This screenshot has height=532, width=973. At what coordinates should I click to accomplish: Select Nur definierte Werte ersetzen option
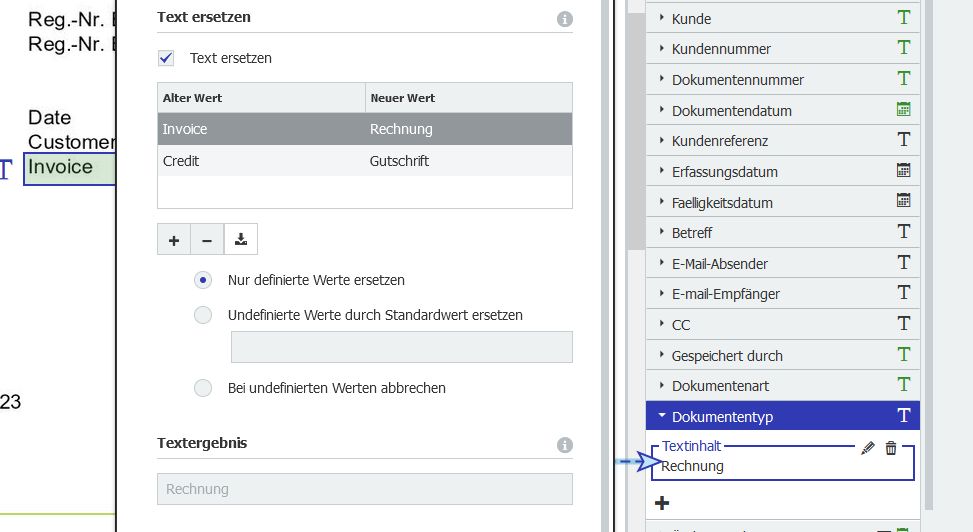[204, 280]
